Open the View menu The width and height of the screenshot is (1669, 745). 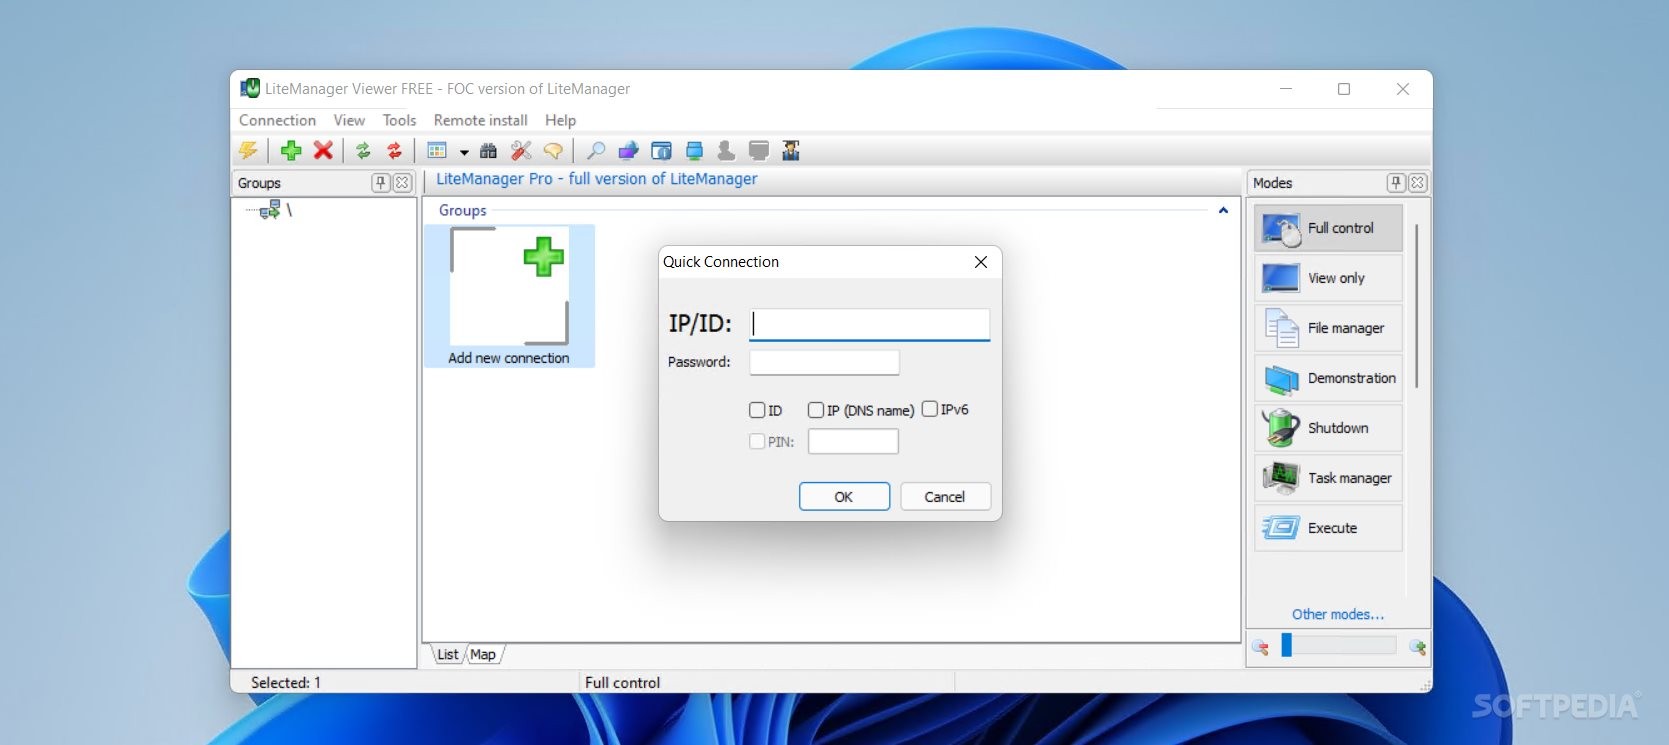[x=349, y=120]
